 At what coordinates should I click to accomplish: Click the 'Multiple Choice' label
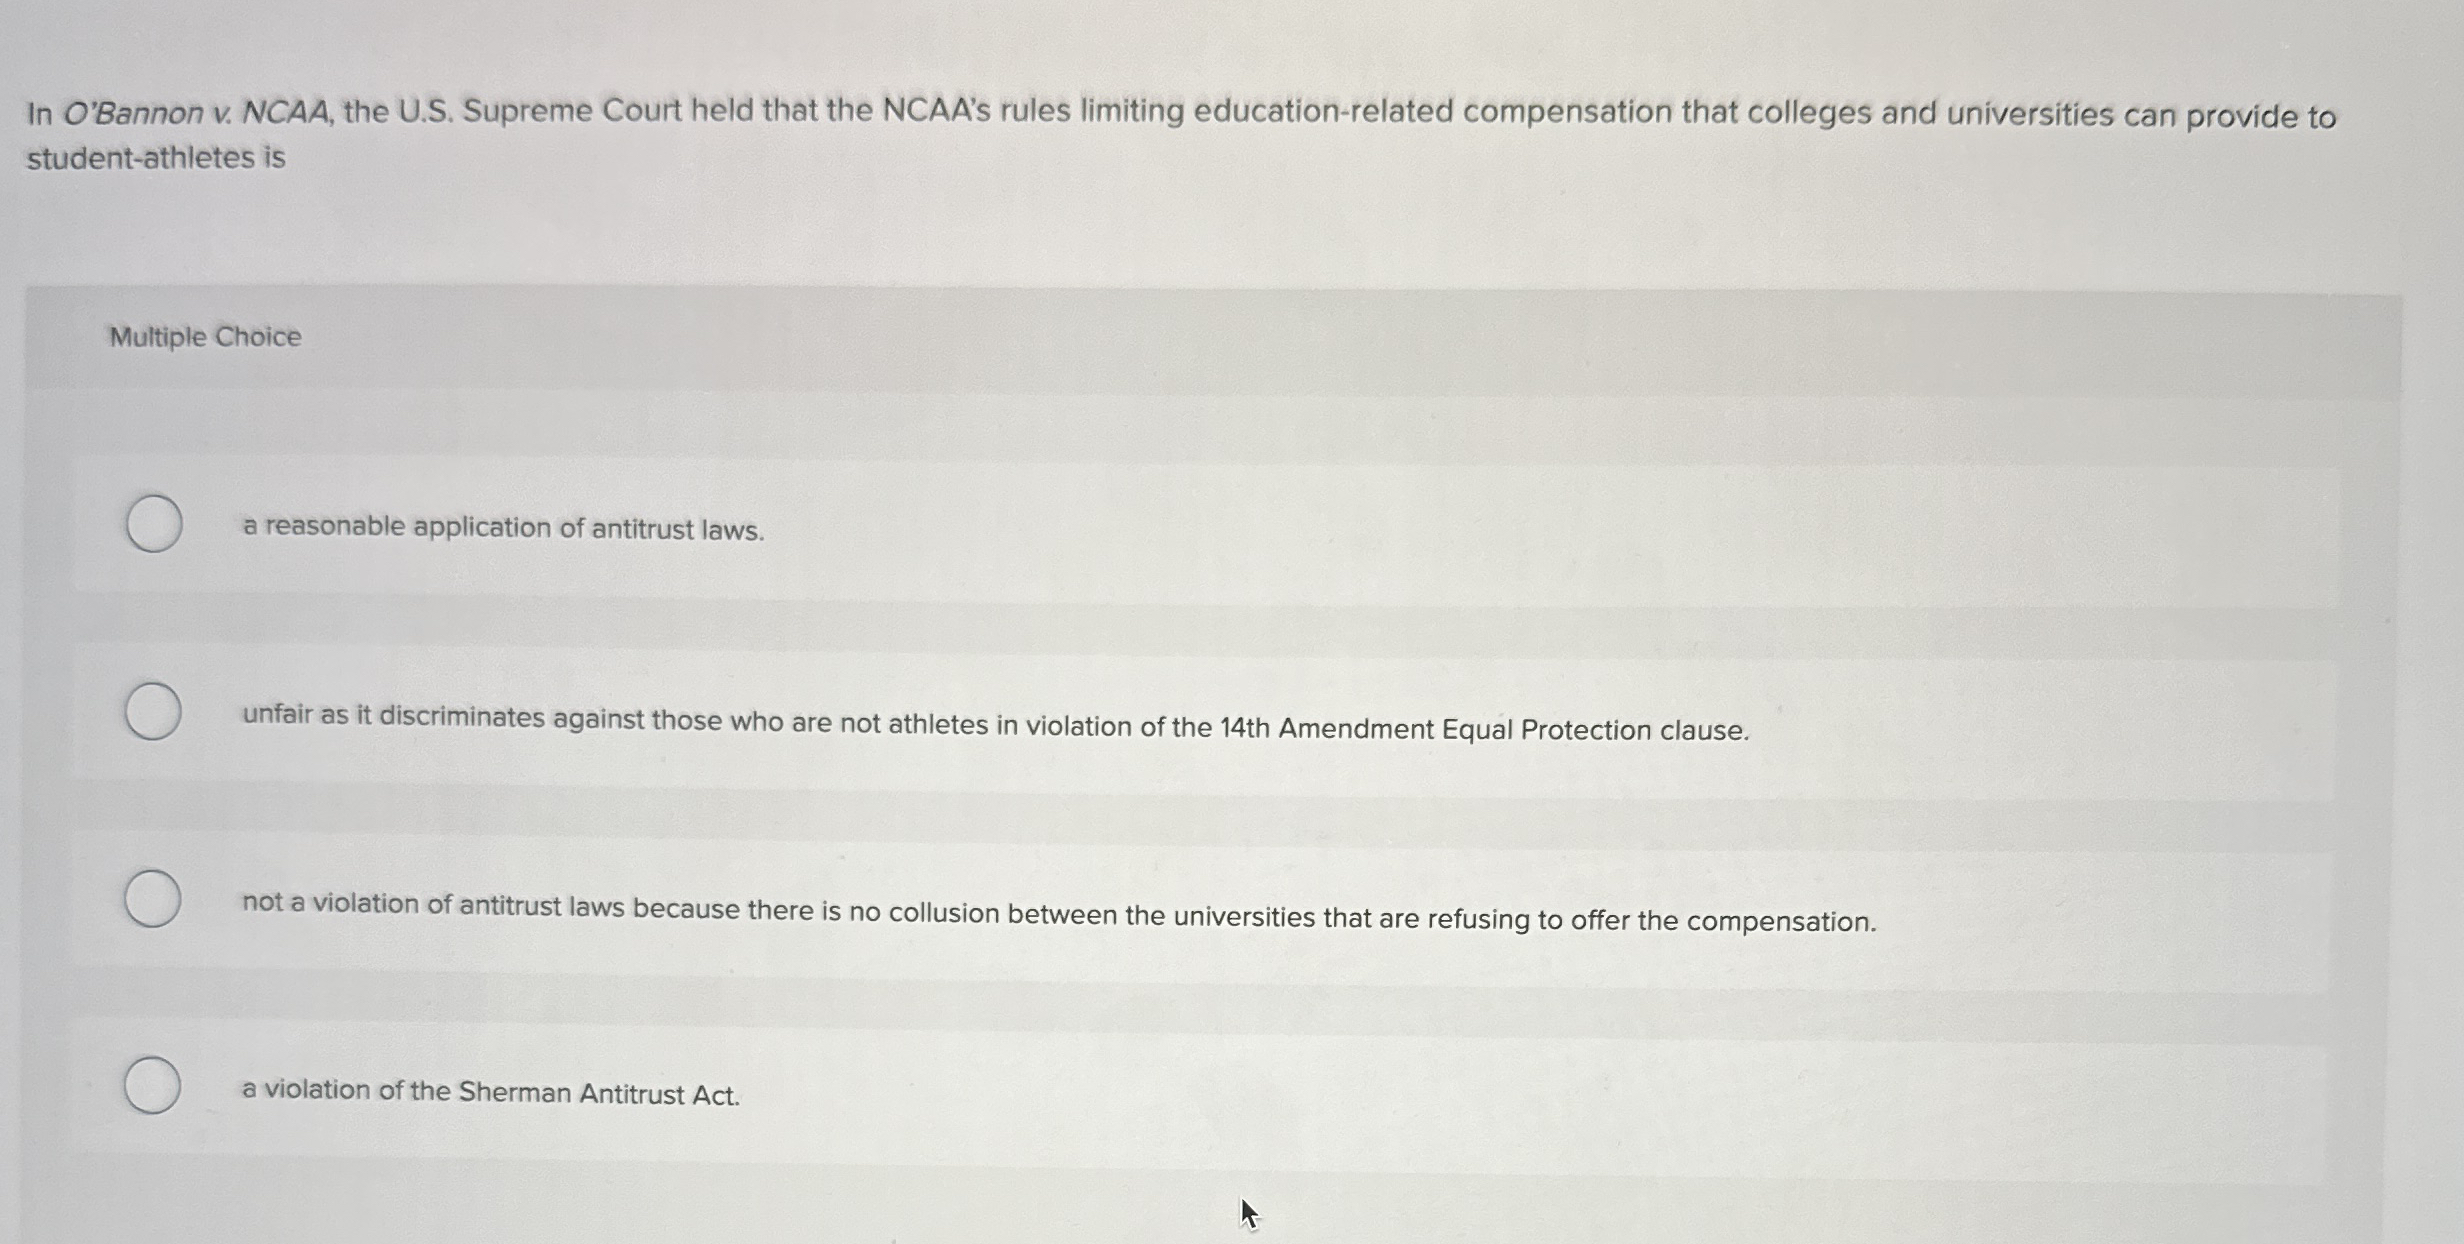point(203,337)
